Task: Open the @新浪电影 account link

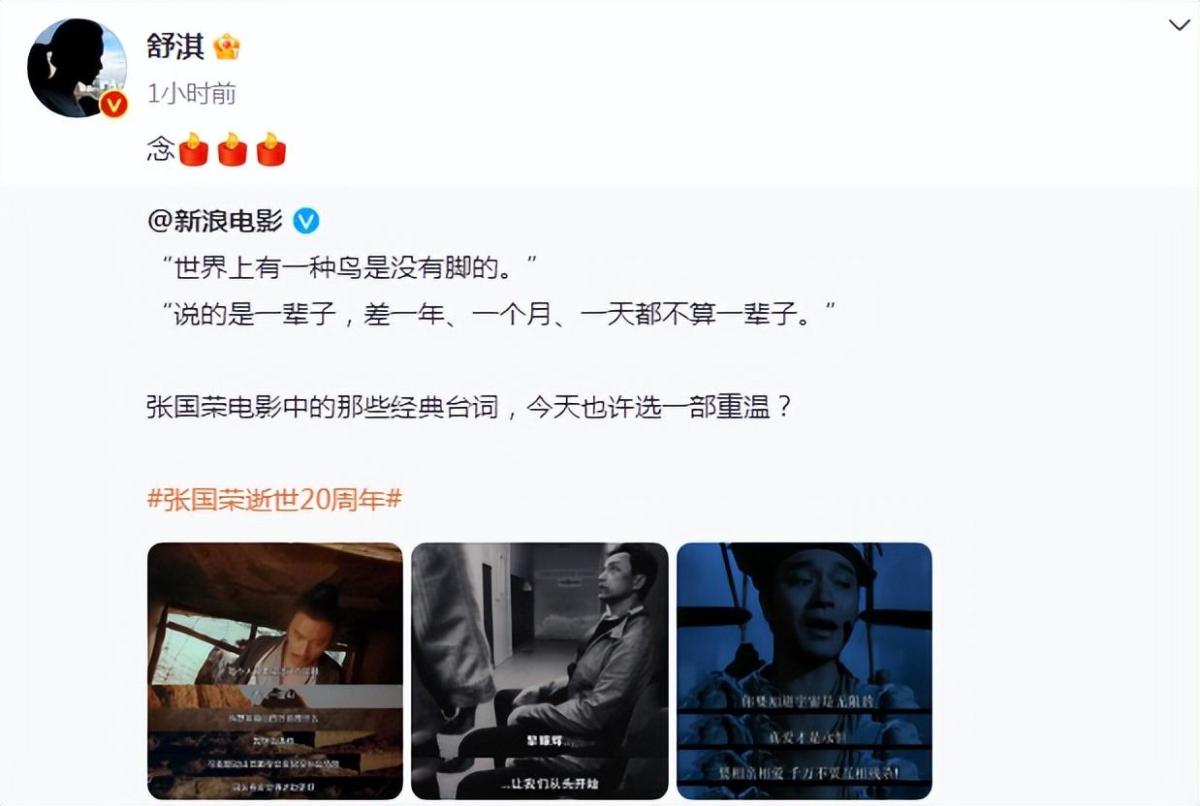Action: point(215,220)
